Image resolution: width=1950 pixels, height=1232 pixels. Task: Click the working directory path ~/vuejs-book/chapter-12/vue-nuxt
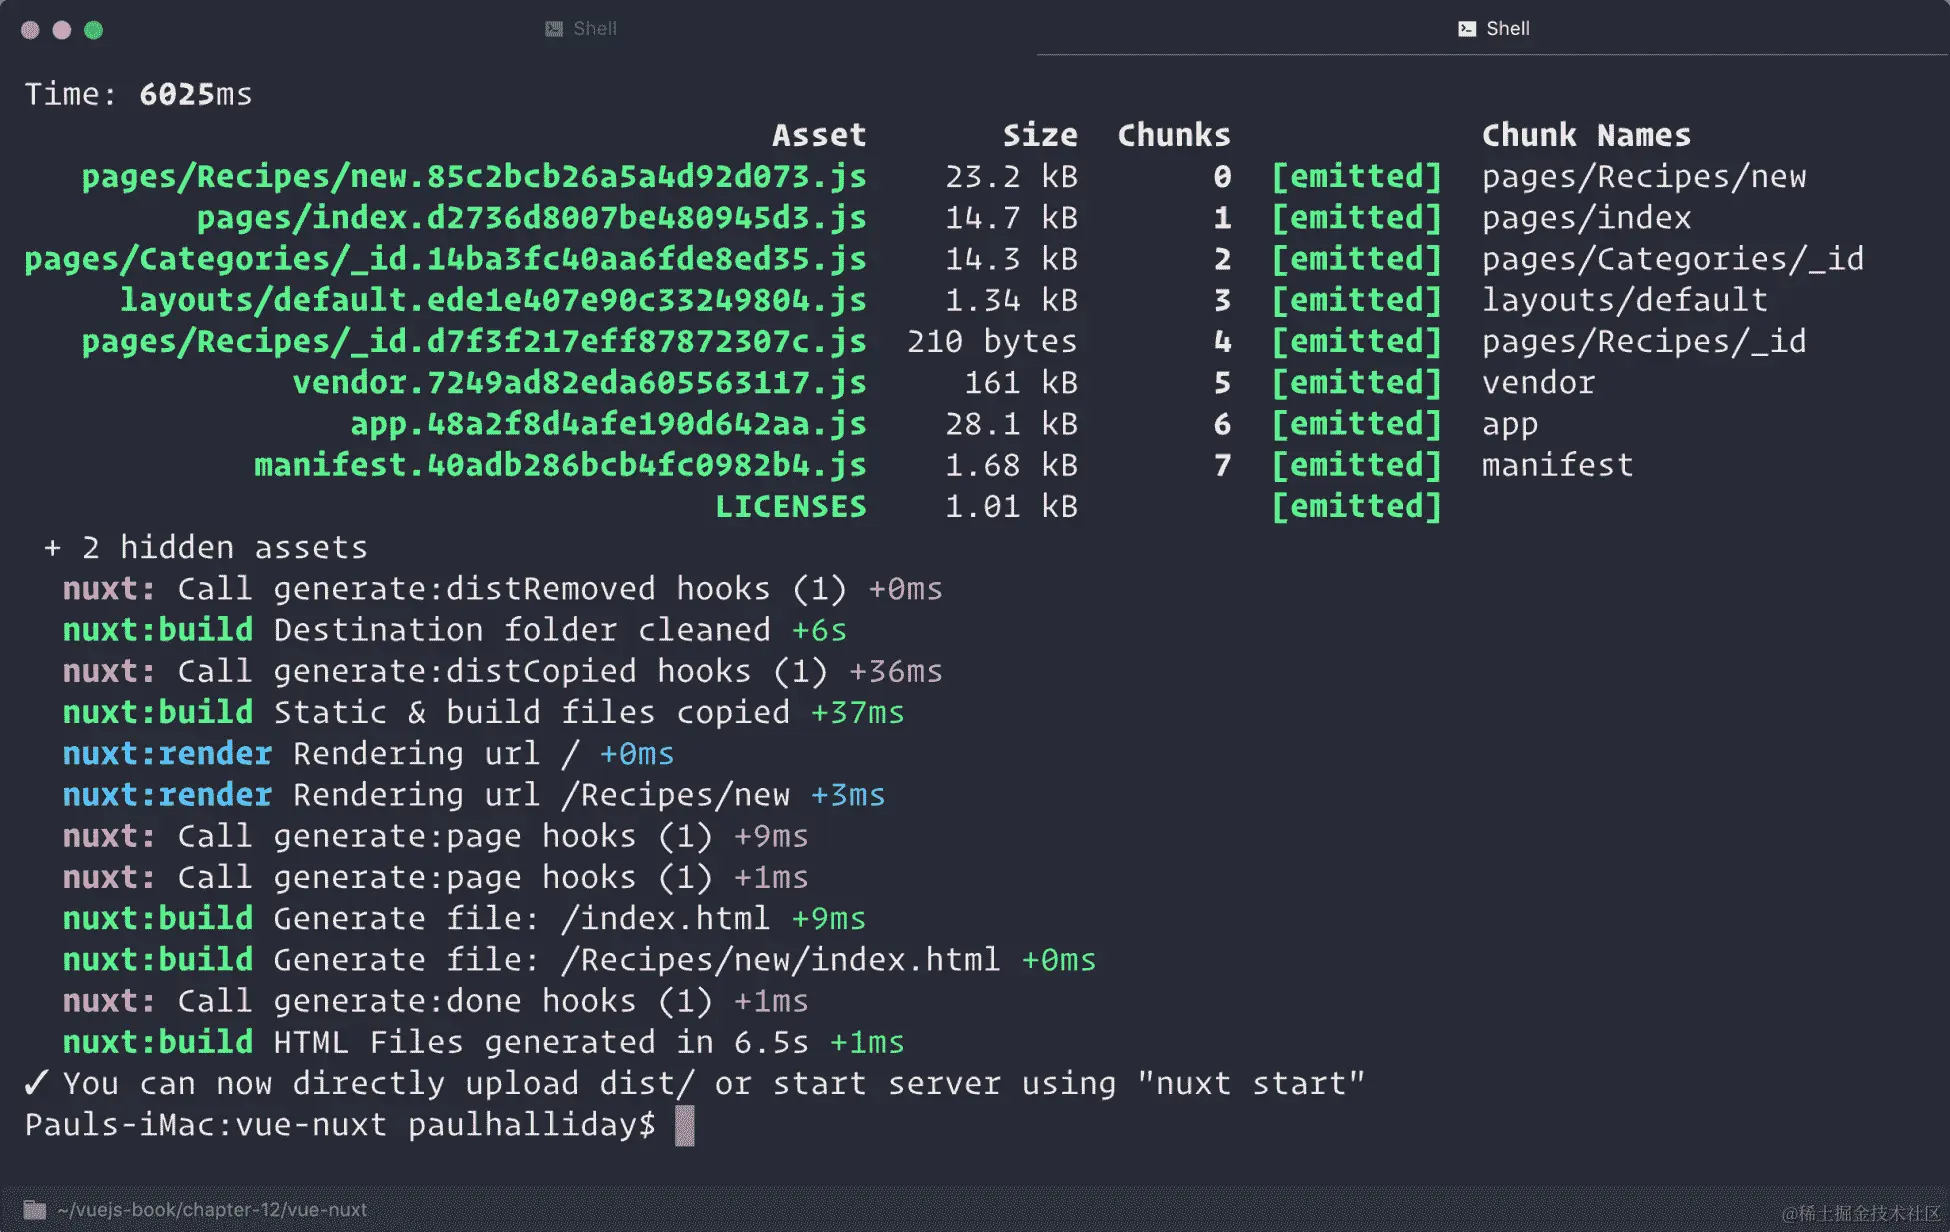[x=212, y=1210]
